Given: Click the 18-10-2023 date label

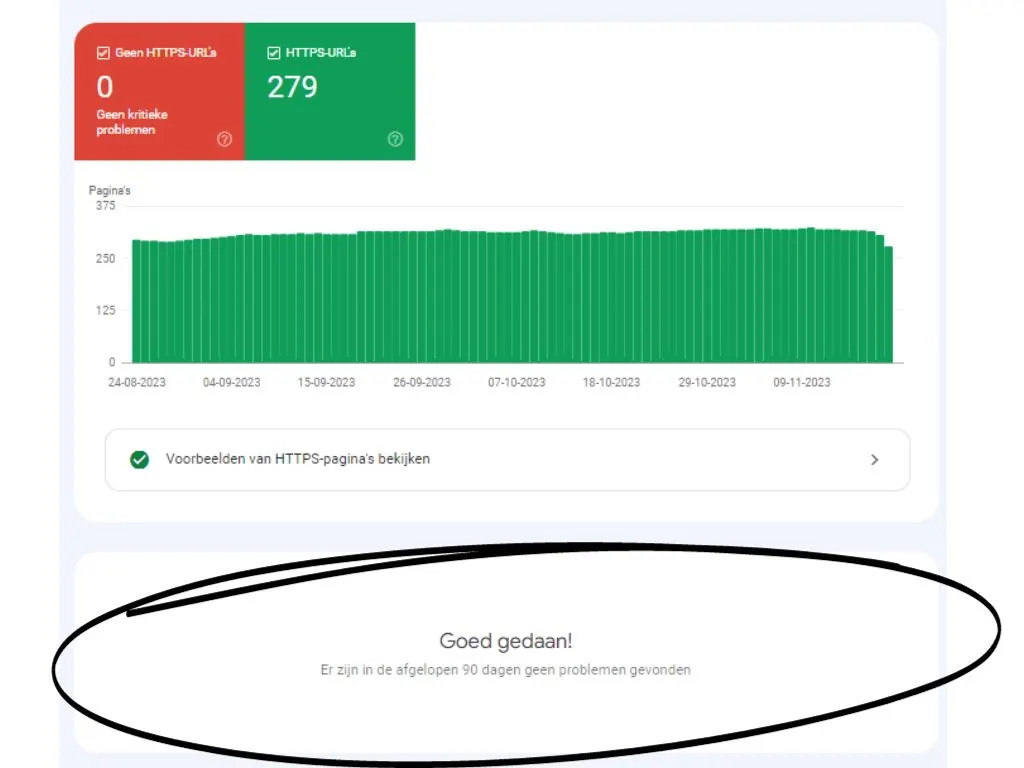Looking at the screenshot, I should pos(612,383).
